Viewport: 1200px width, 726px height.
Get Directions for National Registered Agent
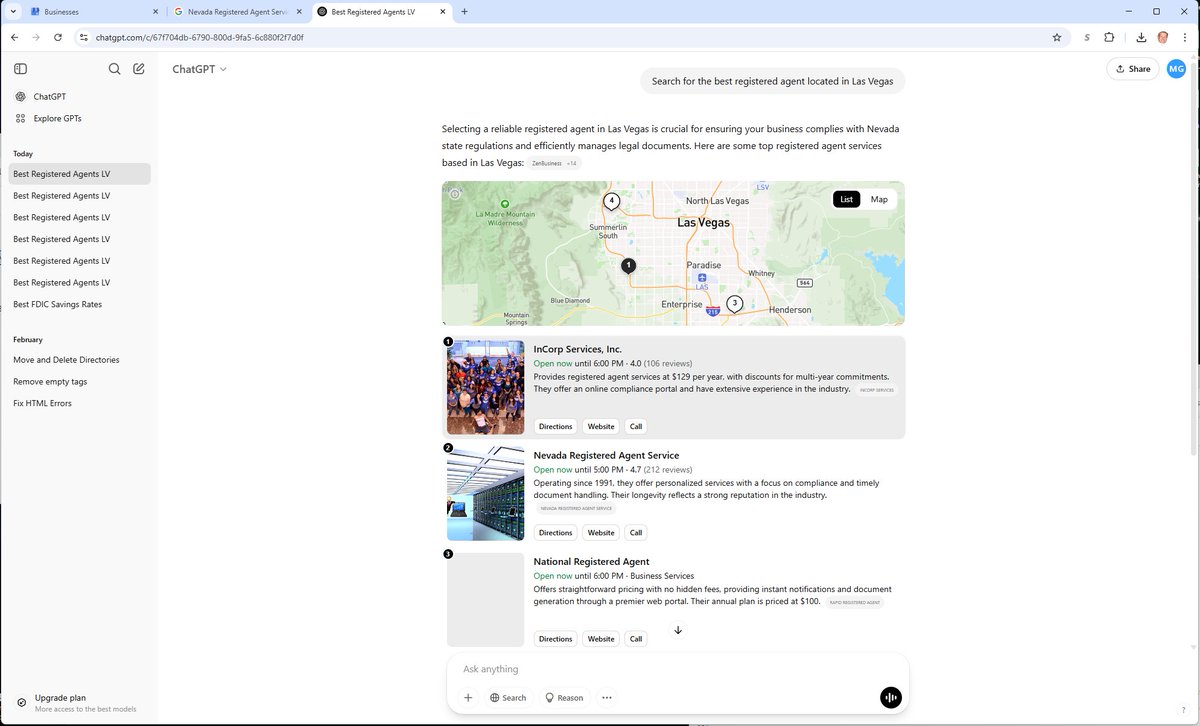(555, 638)
